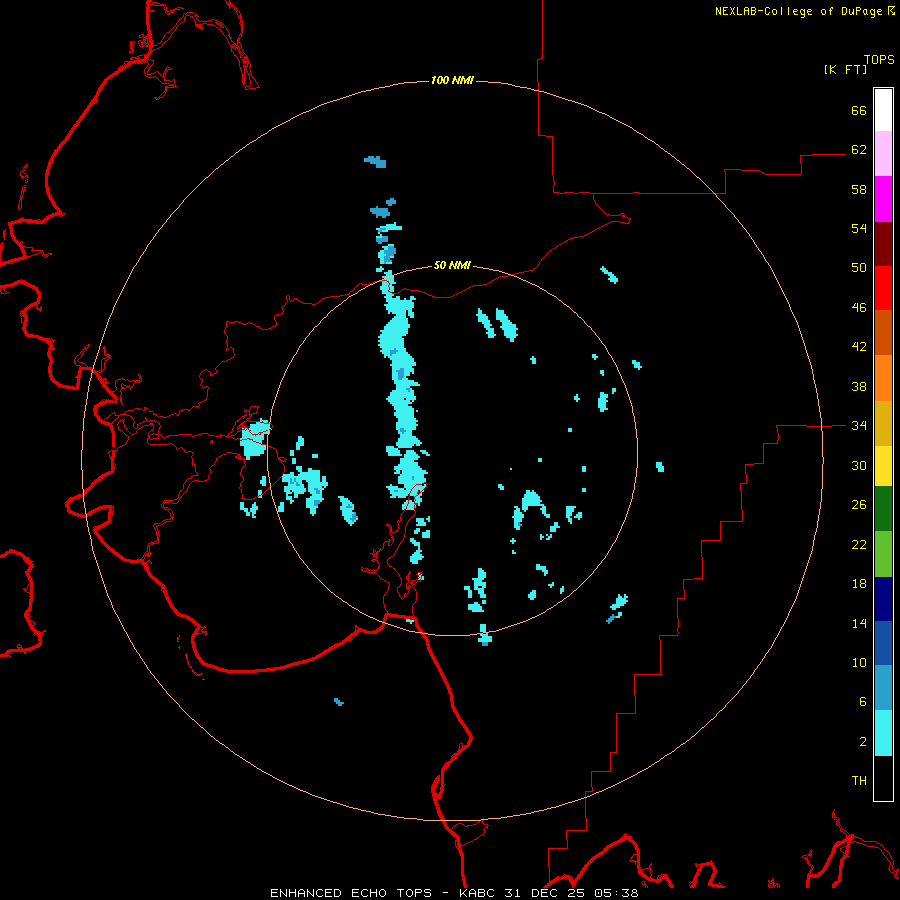Click the "6" legend value

pos(863,702)
